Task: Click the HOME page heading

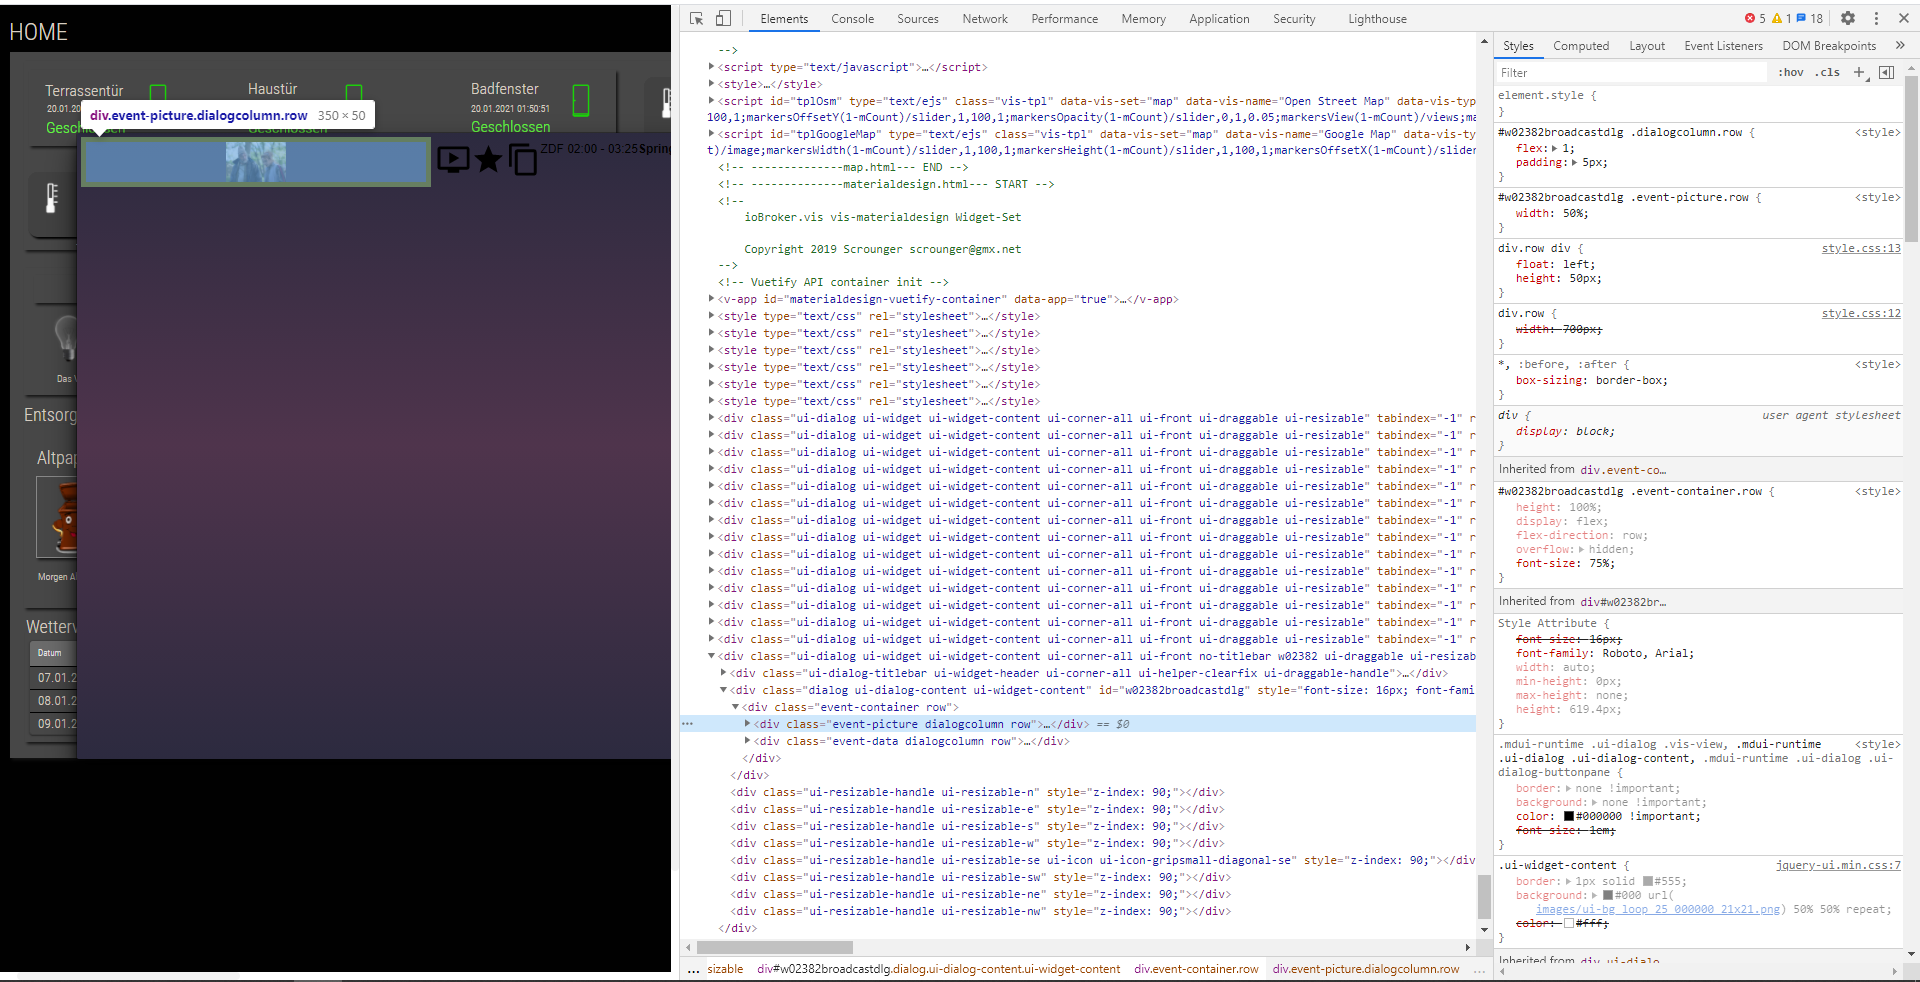Action: click(38, 32)
